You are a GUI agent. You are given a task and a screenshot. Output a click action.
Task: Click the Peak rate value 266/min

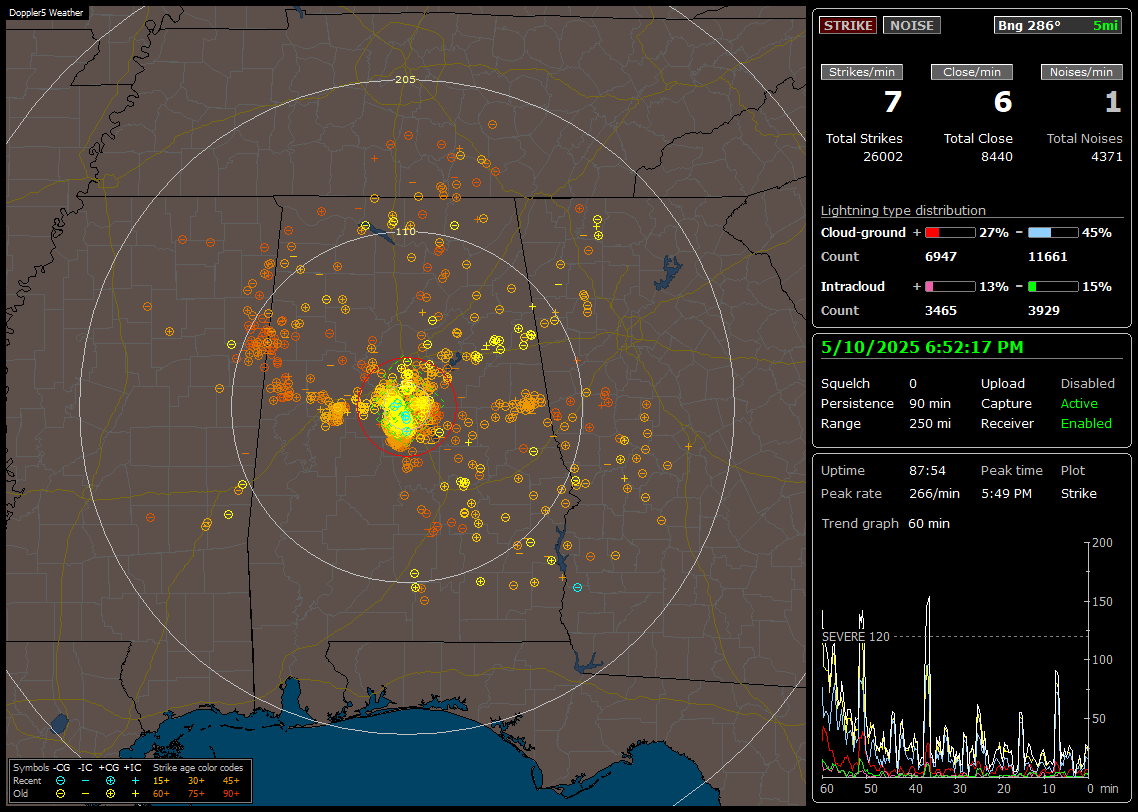[934, 493]
